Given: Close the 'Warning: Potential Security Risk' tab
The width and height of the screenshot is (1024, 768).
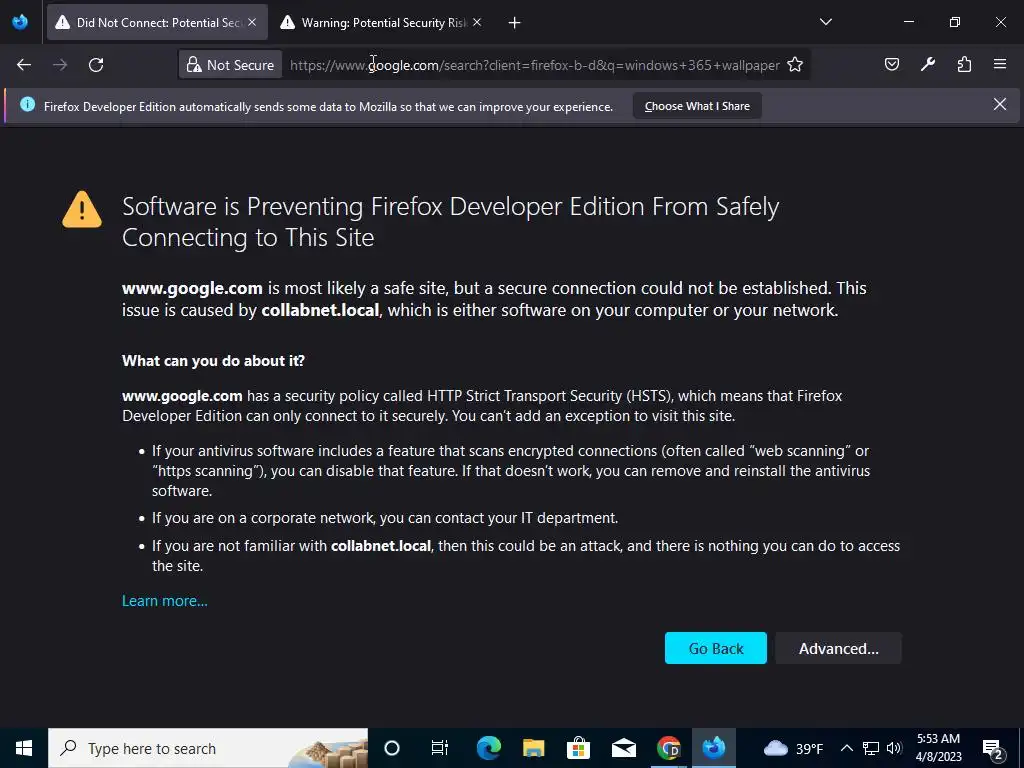Looking at the screenshot, I should point(477,22).
